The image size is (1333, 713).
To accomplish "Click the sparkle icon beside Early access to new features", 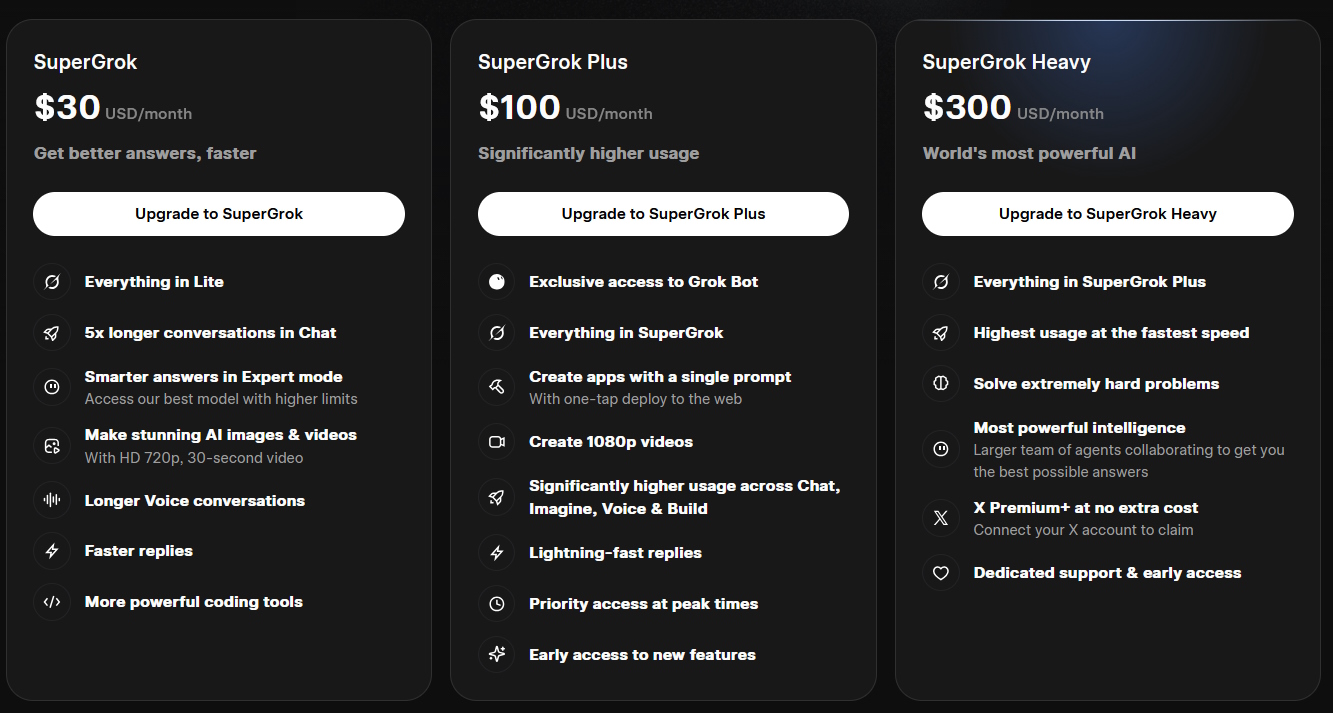I will pyautogui.click(x=496, y=655).
